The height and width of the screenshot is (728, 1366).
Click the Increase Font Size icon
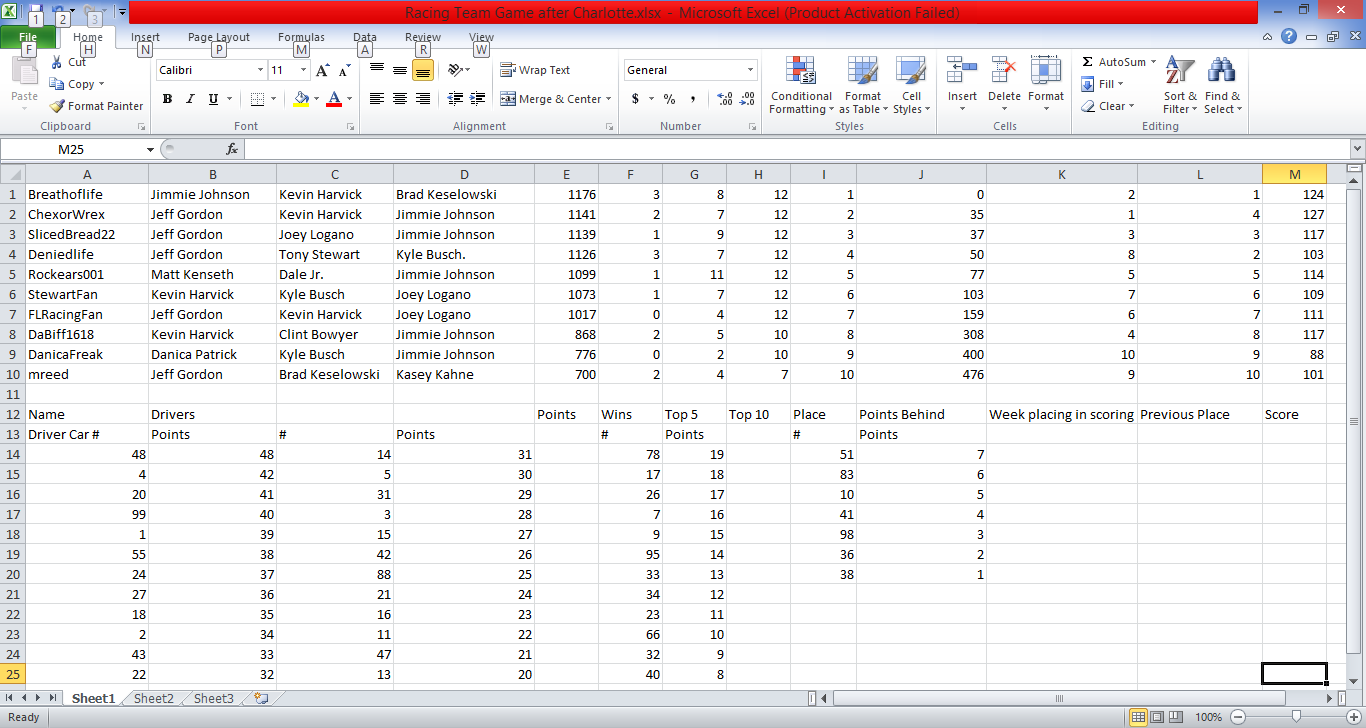[323, 70]
